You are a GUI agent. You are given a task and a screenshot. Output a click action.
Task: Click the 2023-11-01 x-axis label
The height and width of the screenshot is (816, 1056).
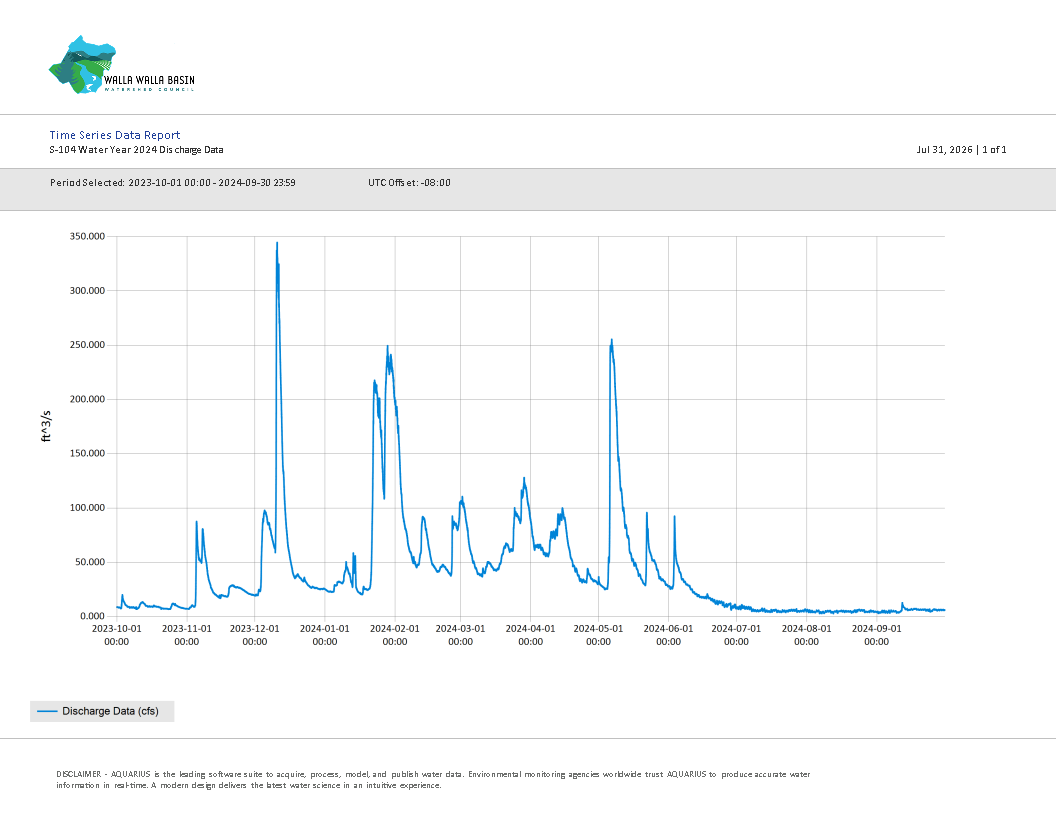click(187, 635)
